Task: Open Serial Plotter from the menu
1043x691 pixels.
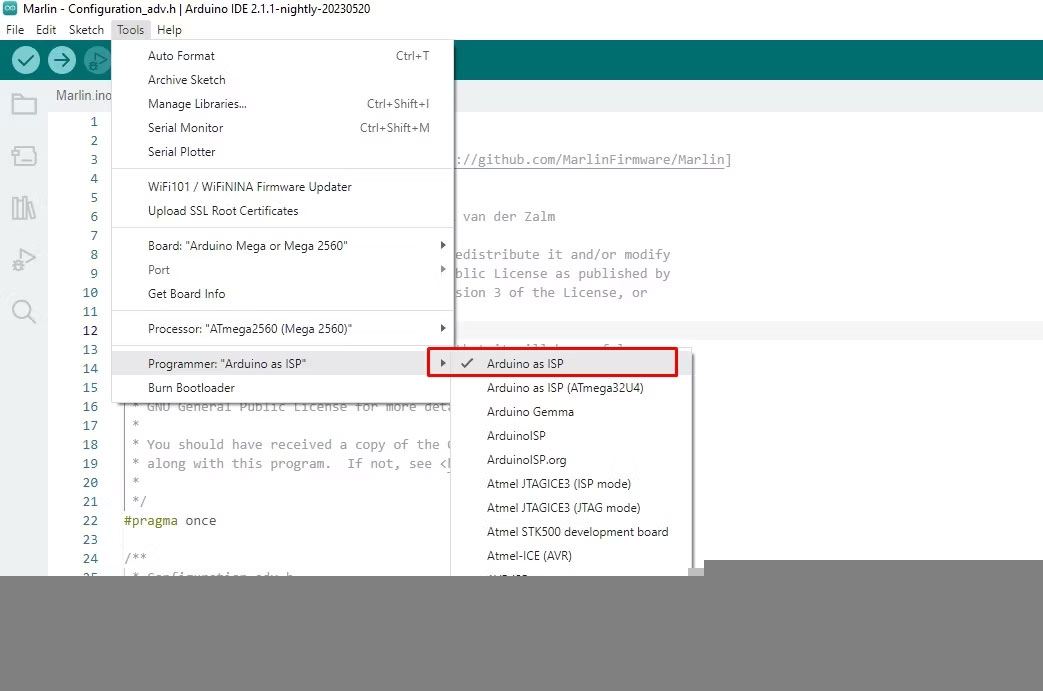Action: (283, 152)
